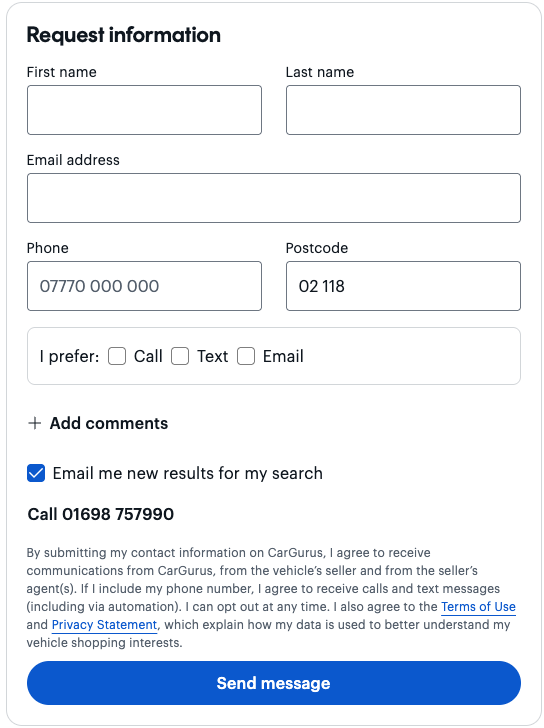
Task: Open the Terms of Use link
Action: click(x=478, y=607)
